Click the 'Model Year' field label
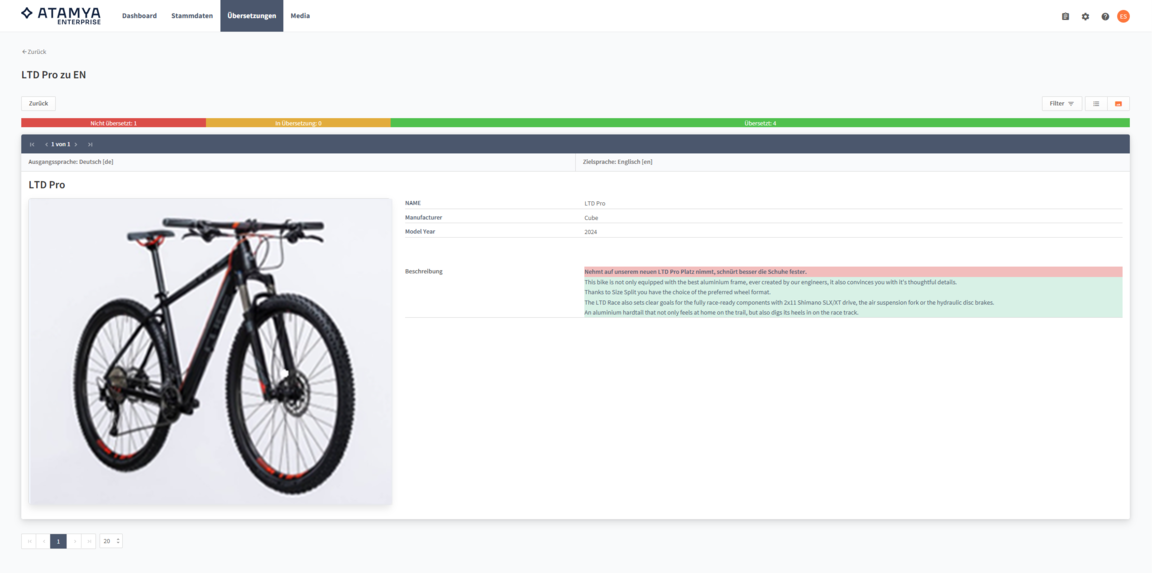The width and height of the screenshot is (1152, 573). click(x=420, y=232)
